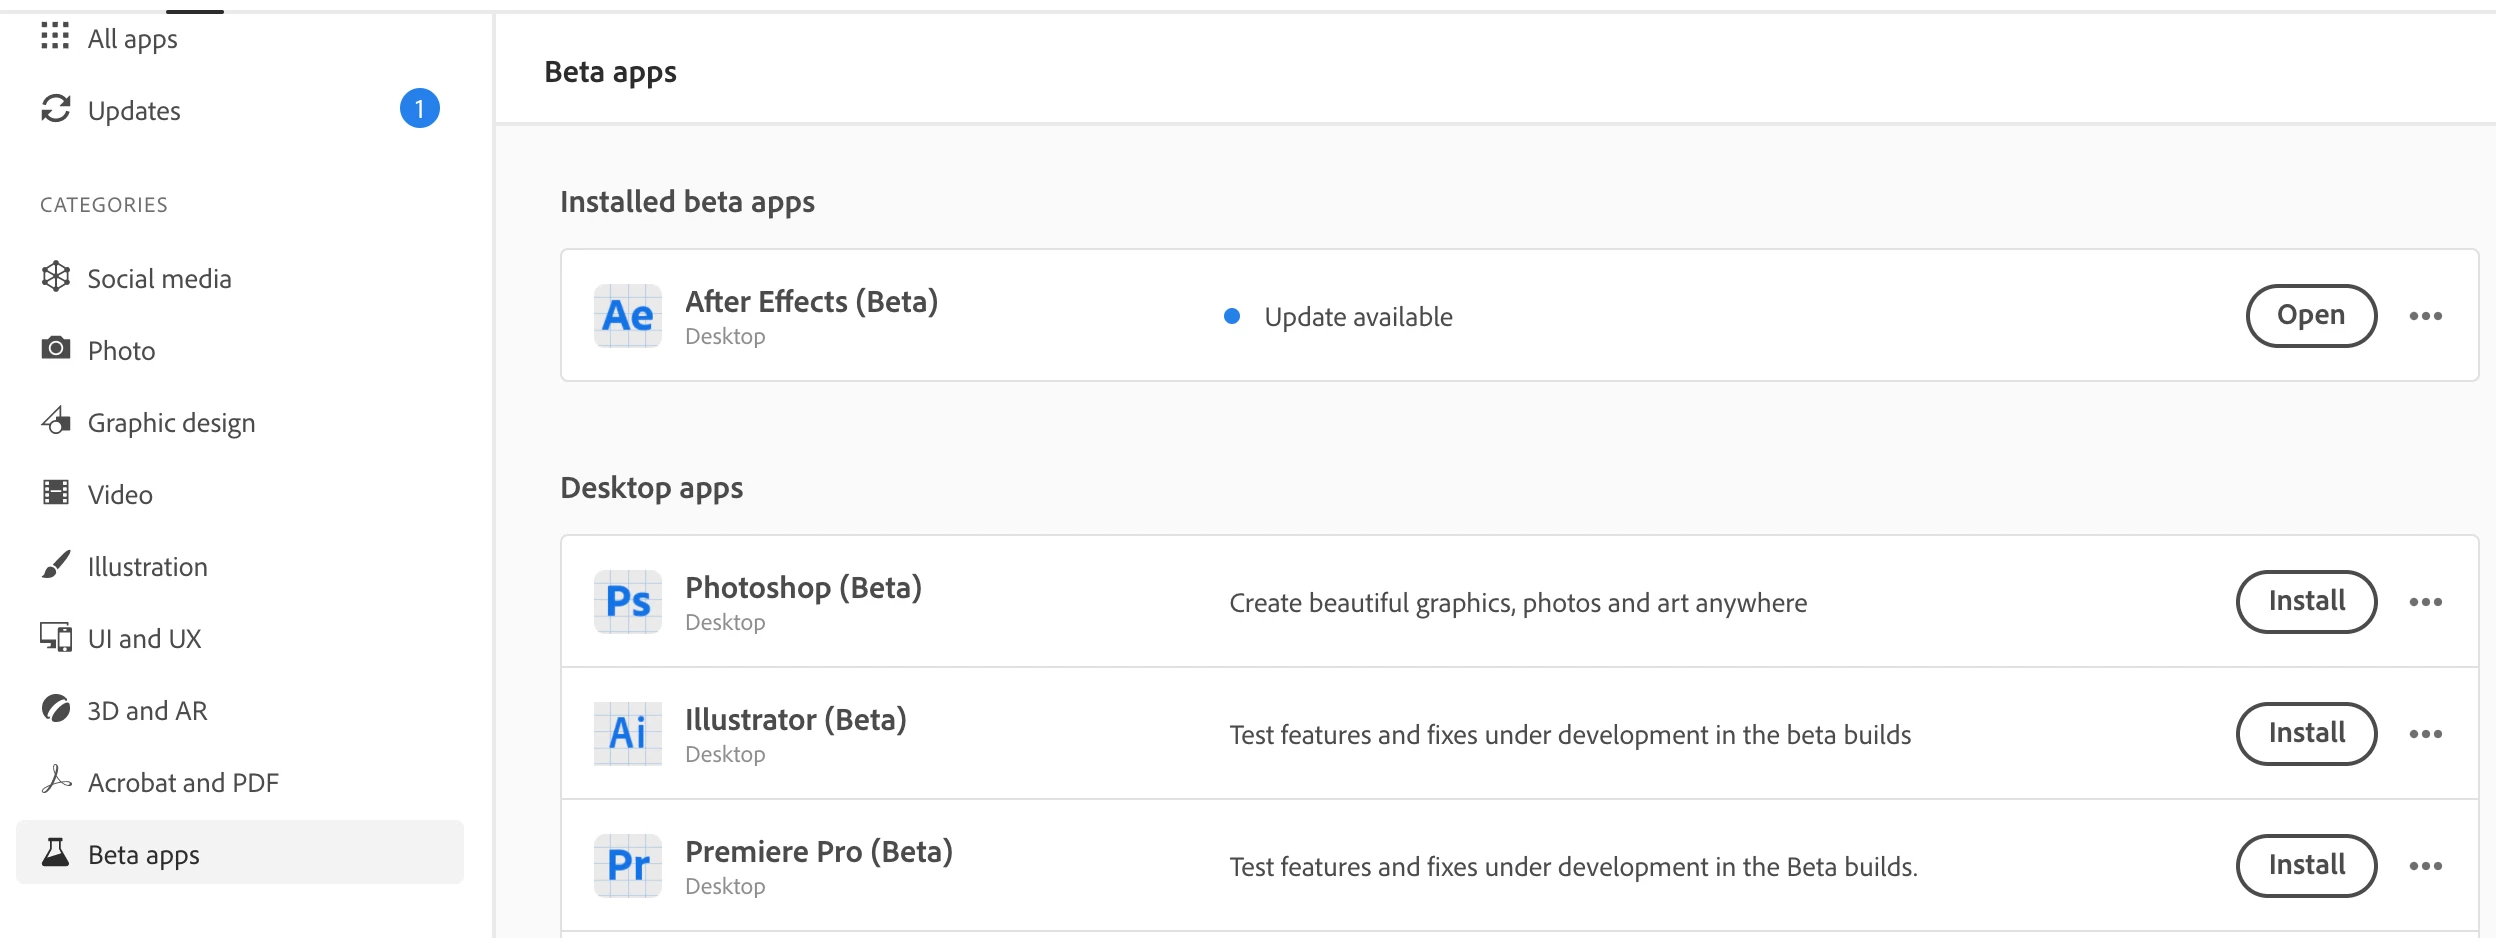2496x938 pixels.
Task: Open more options for Photoshop (Beta)
Action: pyautogui.click(x=2426, y=602)
